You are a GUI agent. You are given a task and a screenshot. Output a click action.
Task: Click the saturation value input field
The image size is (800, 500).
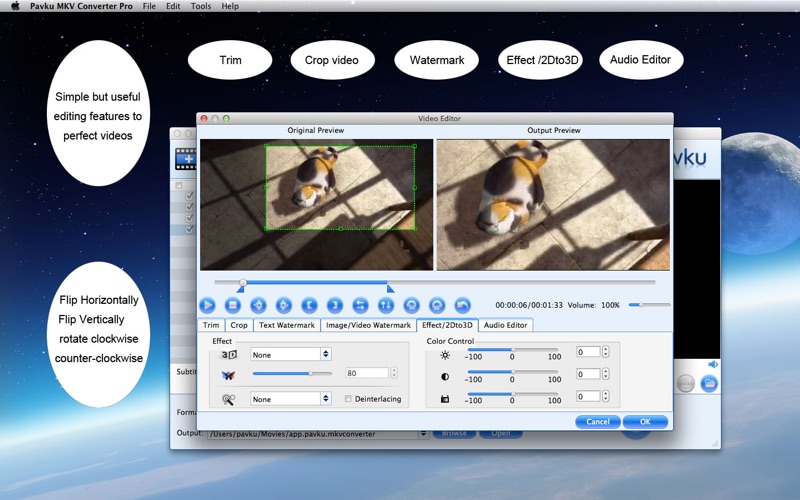coord(588,396)
